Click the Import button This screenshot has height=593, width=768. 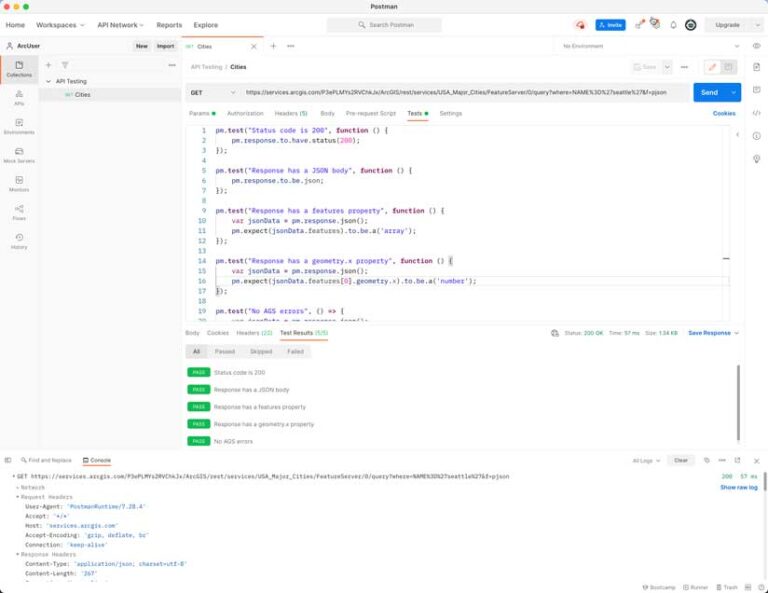[x=166, y=46]
